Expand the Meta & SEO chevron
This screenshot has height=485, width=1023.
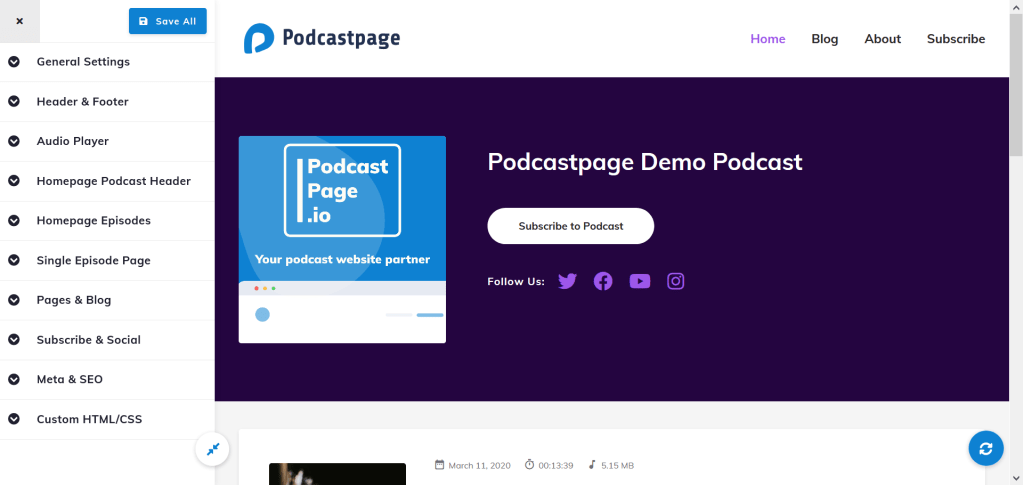click(x=14, y=379)
